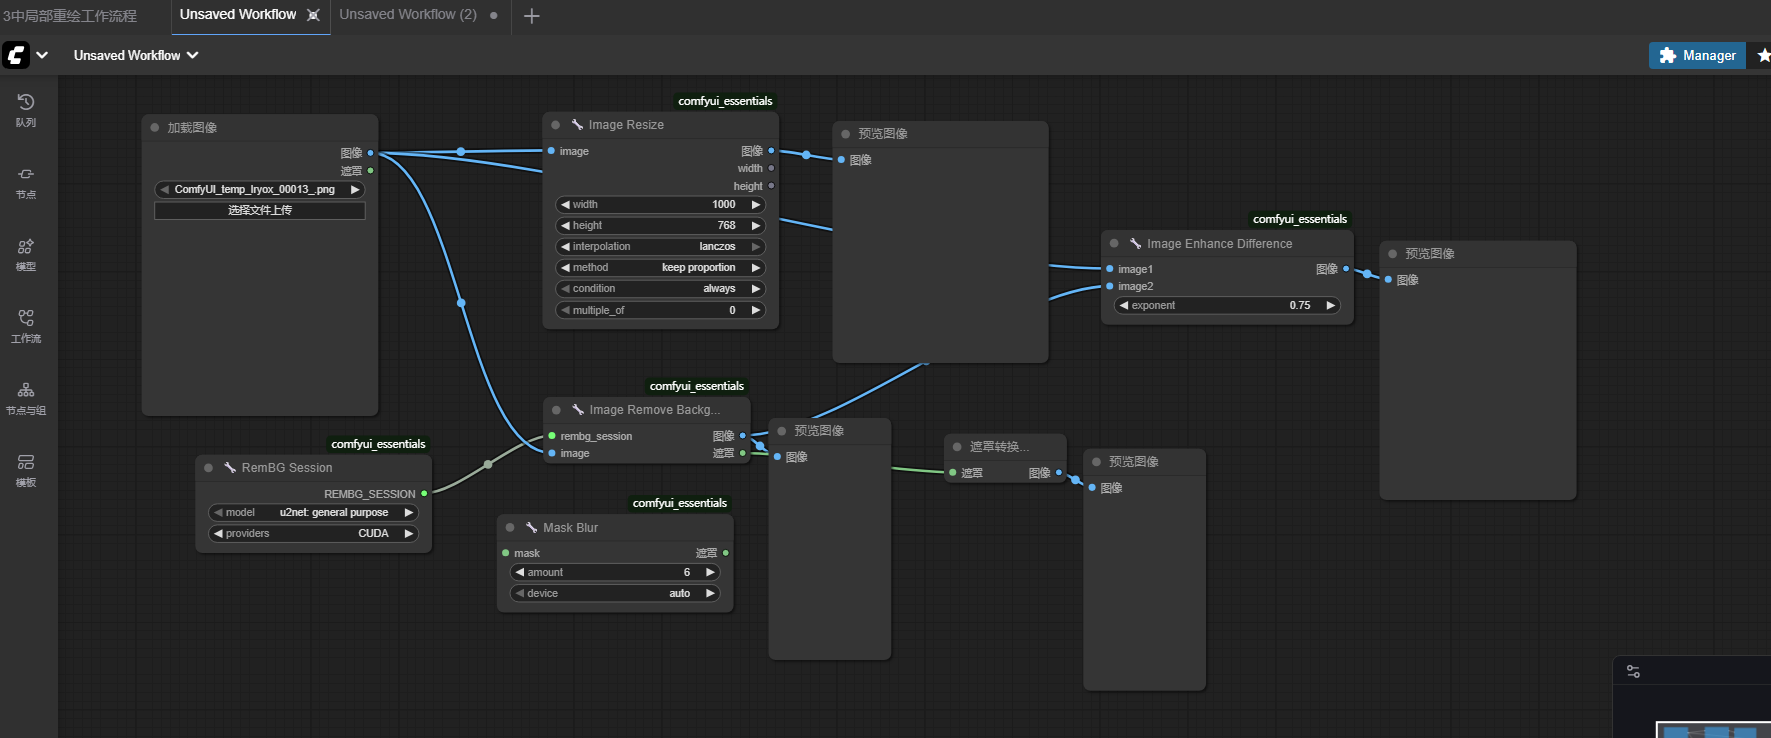1771x738 pixels.
Task: Open the method keep proportion dropdown
Action: 660,268
